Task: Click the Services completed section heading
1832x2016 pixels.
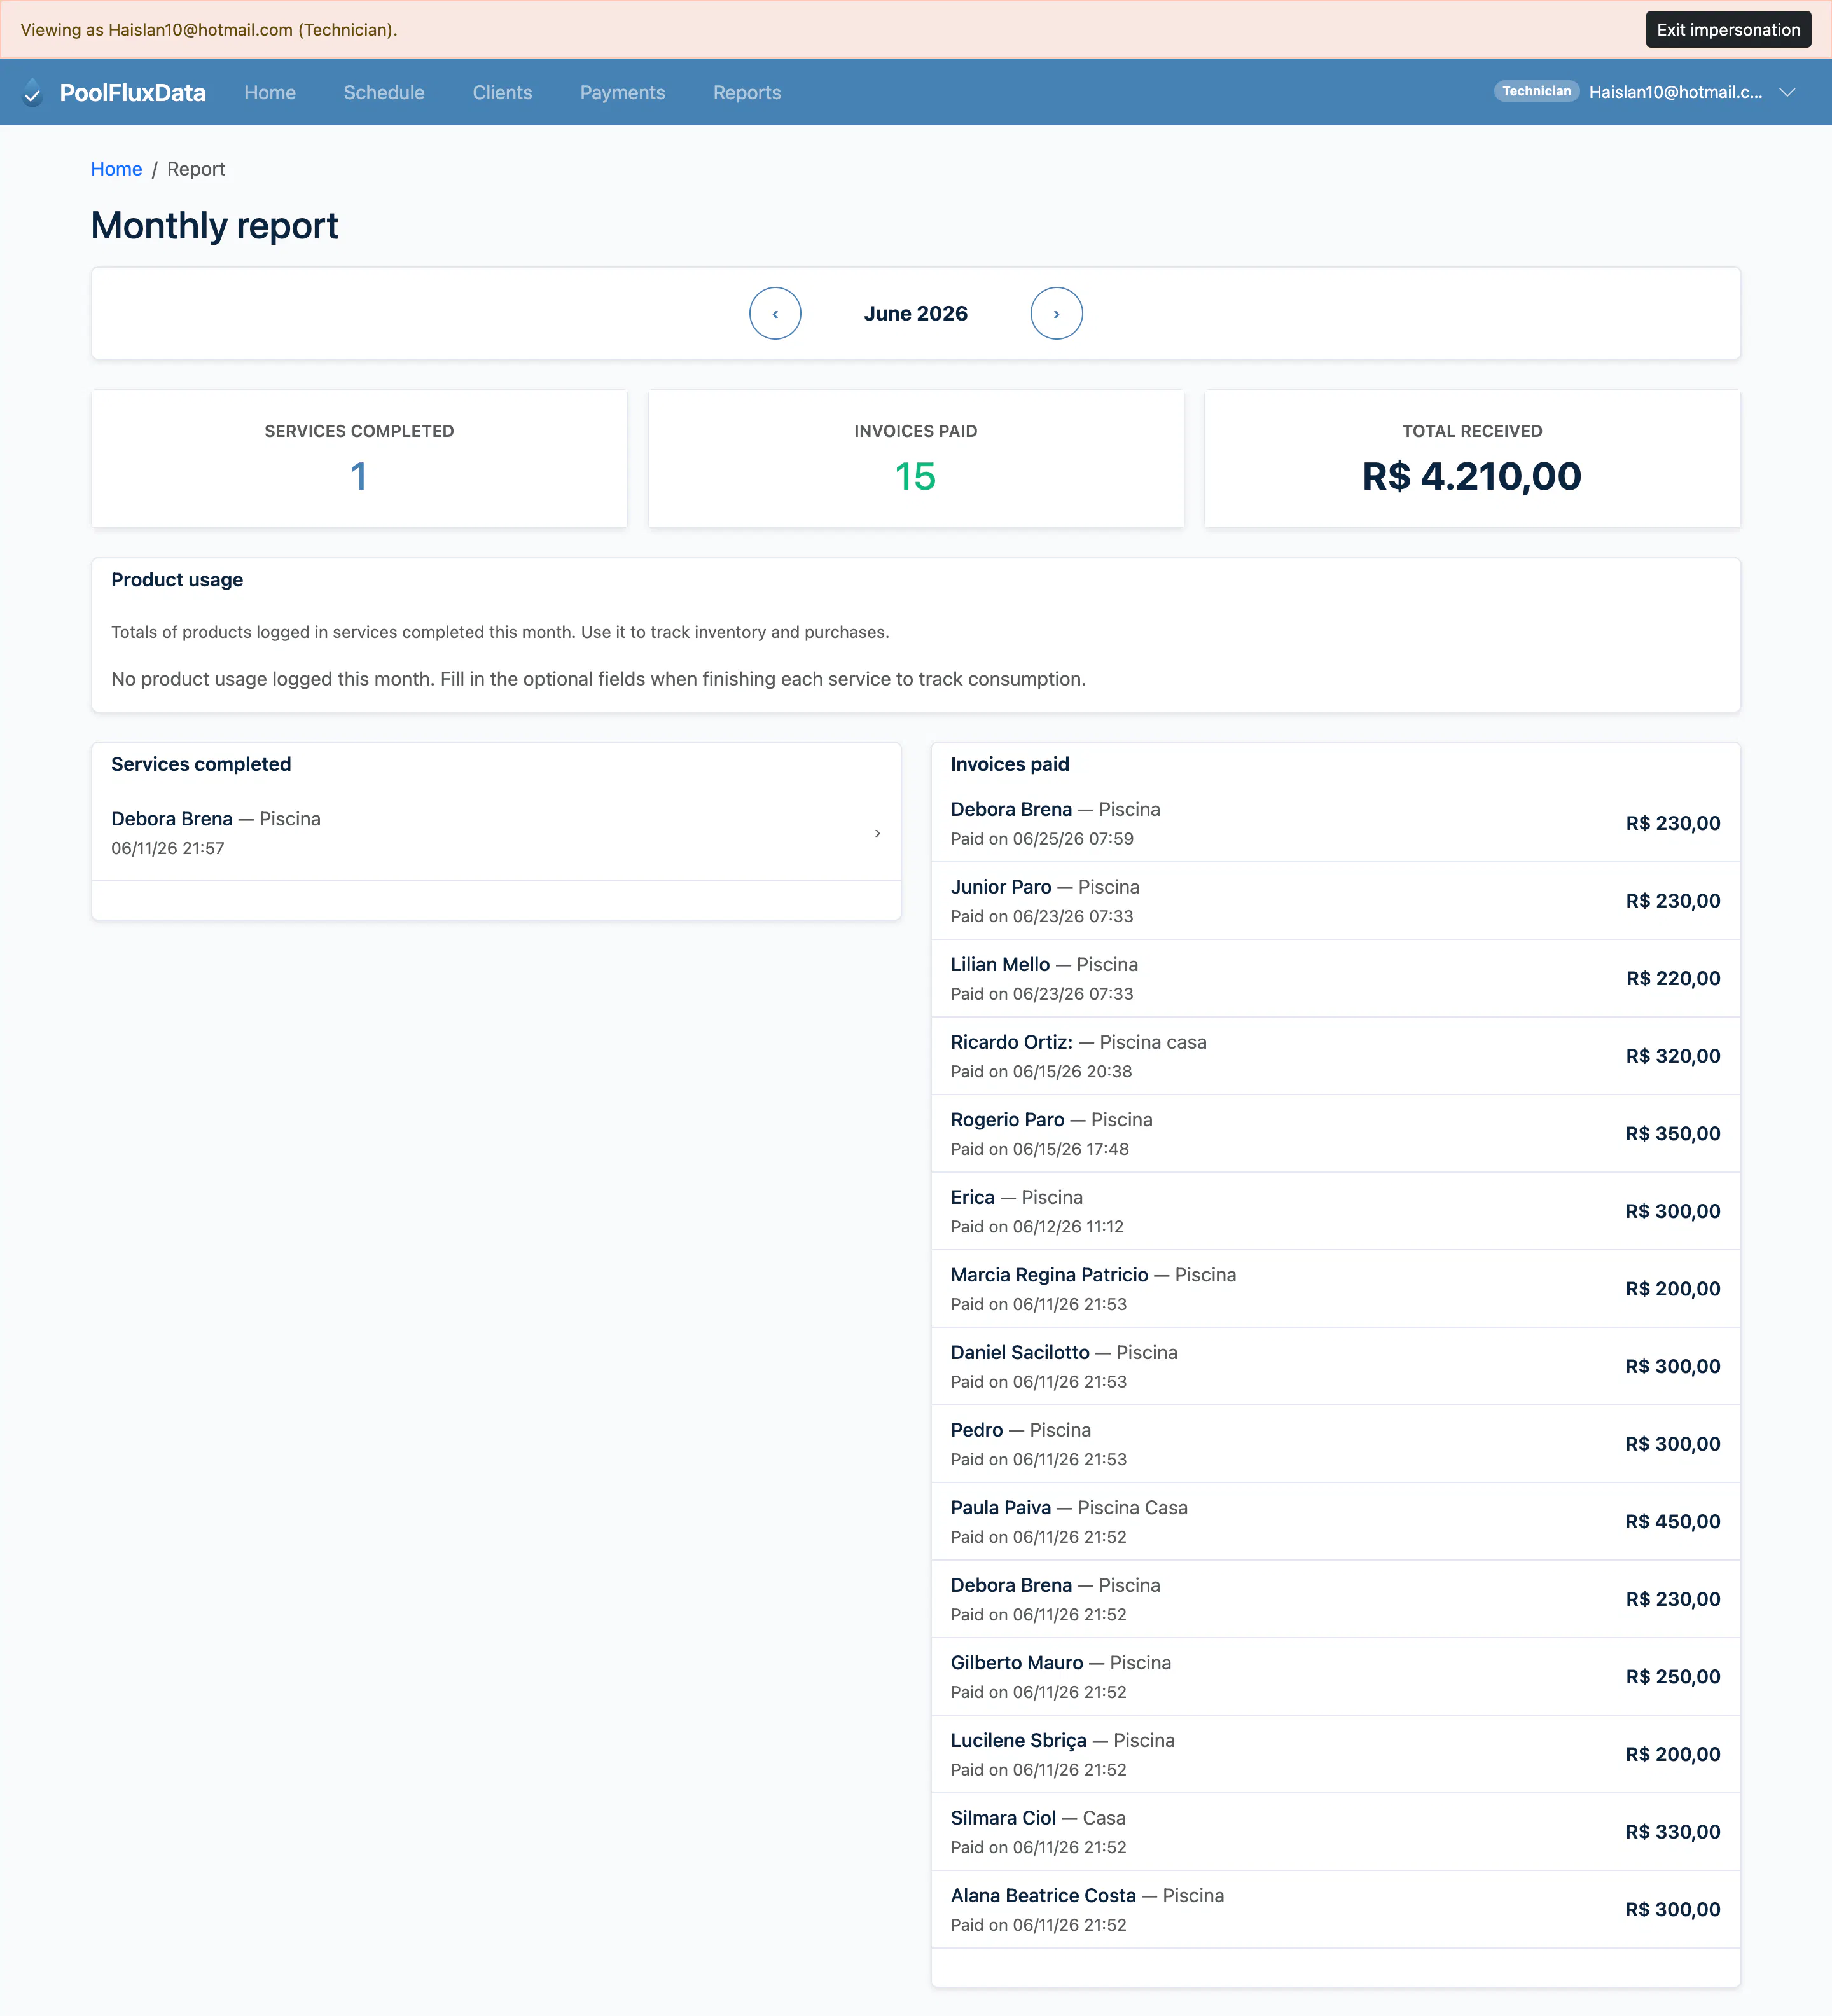Action: 201,764
